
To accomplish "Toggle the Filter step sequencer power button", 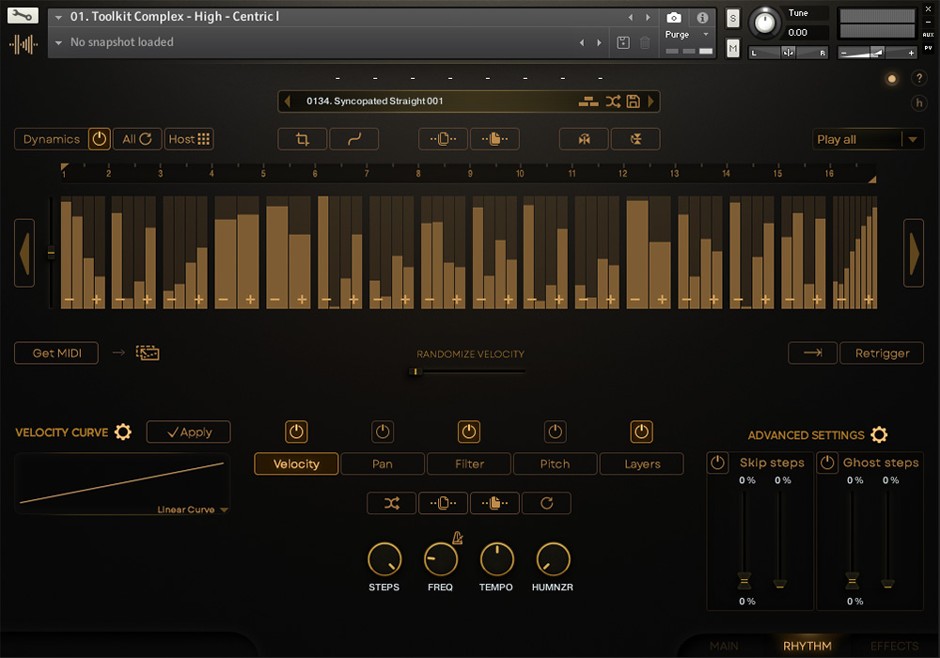I will [468, 431].
